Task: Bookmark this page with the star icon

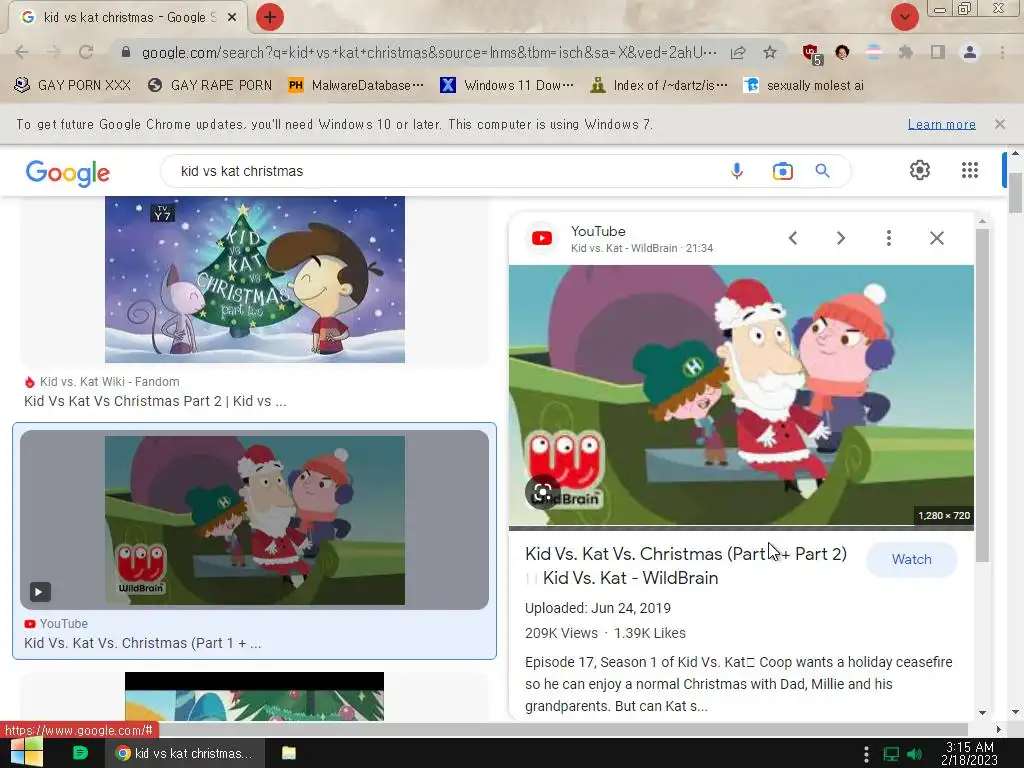Action: (770, 52)
